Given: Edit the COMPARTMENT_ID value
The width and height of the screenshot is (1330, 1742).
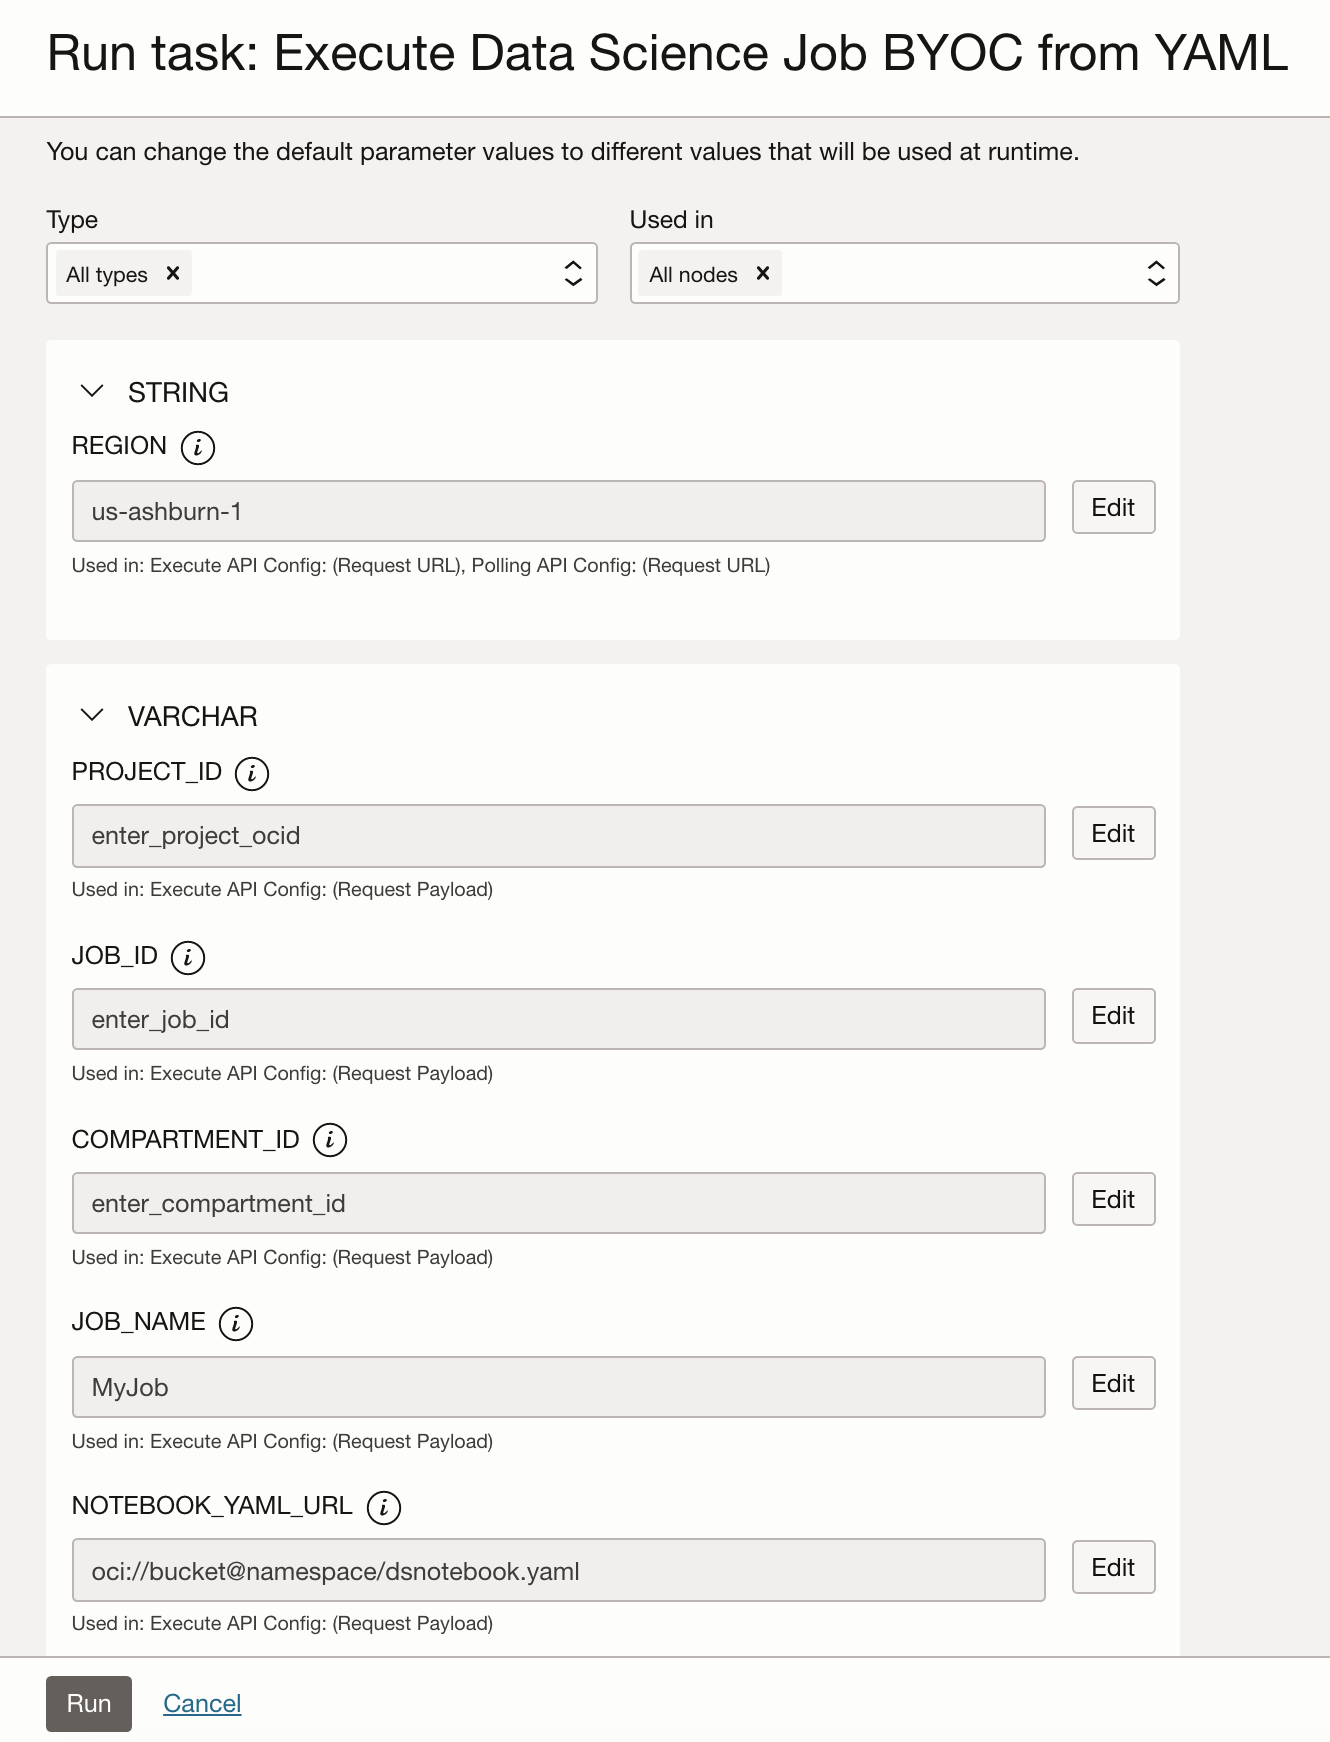Looking at the screenshot, I should pos(1113,1200).
